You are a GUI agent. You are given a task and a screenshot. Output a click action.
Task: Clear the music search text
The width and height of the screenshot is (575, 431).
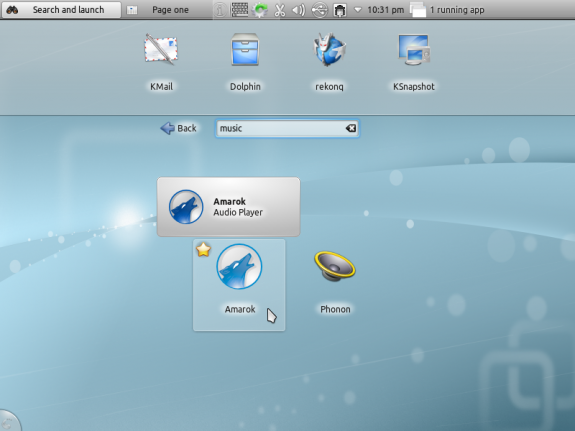pyautogui.click(x=351, y=128)
